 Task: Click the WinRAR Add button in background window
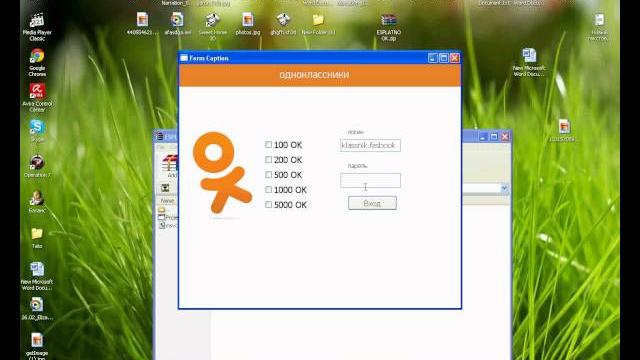pos(171,166)
